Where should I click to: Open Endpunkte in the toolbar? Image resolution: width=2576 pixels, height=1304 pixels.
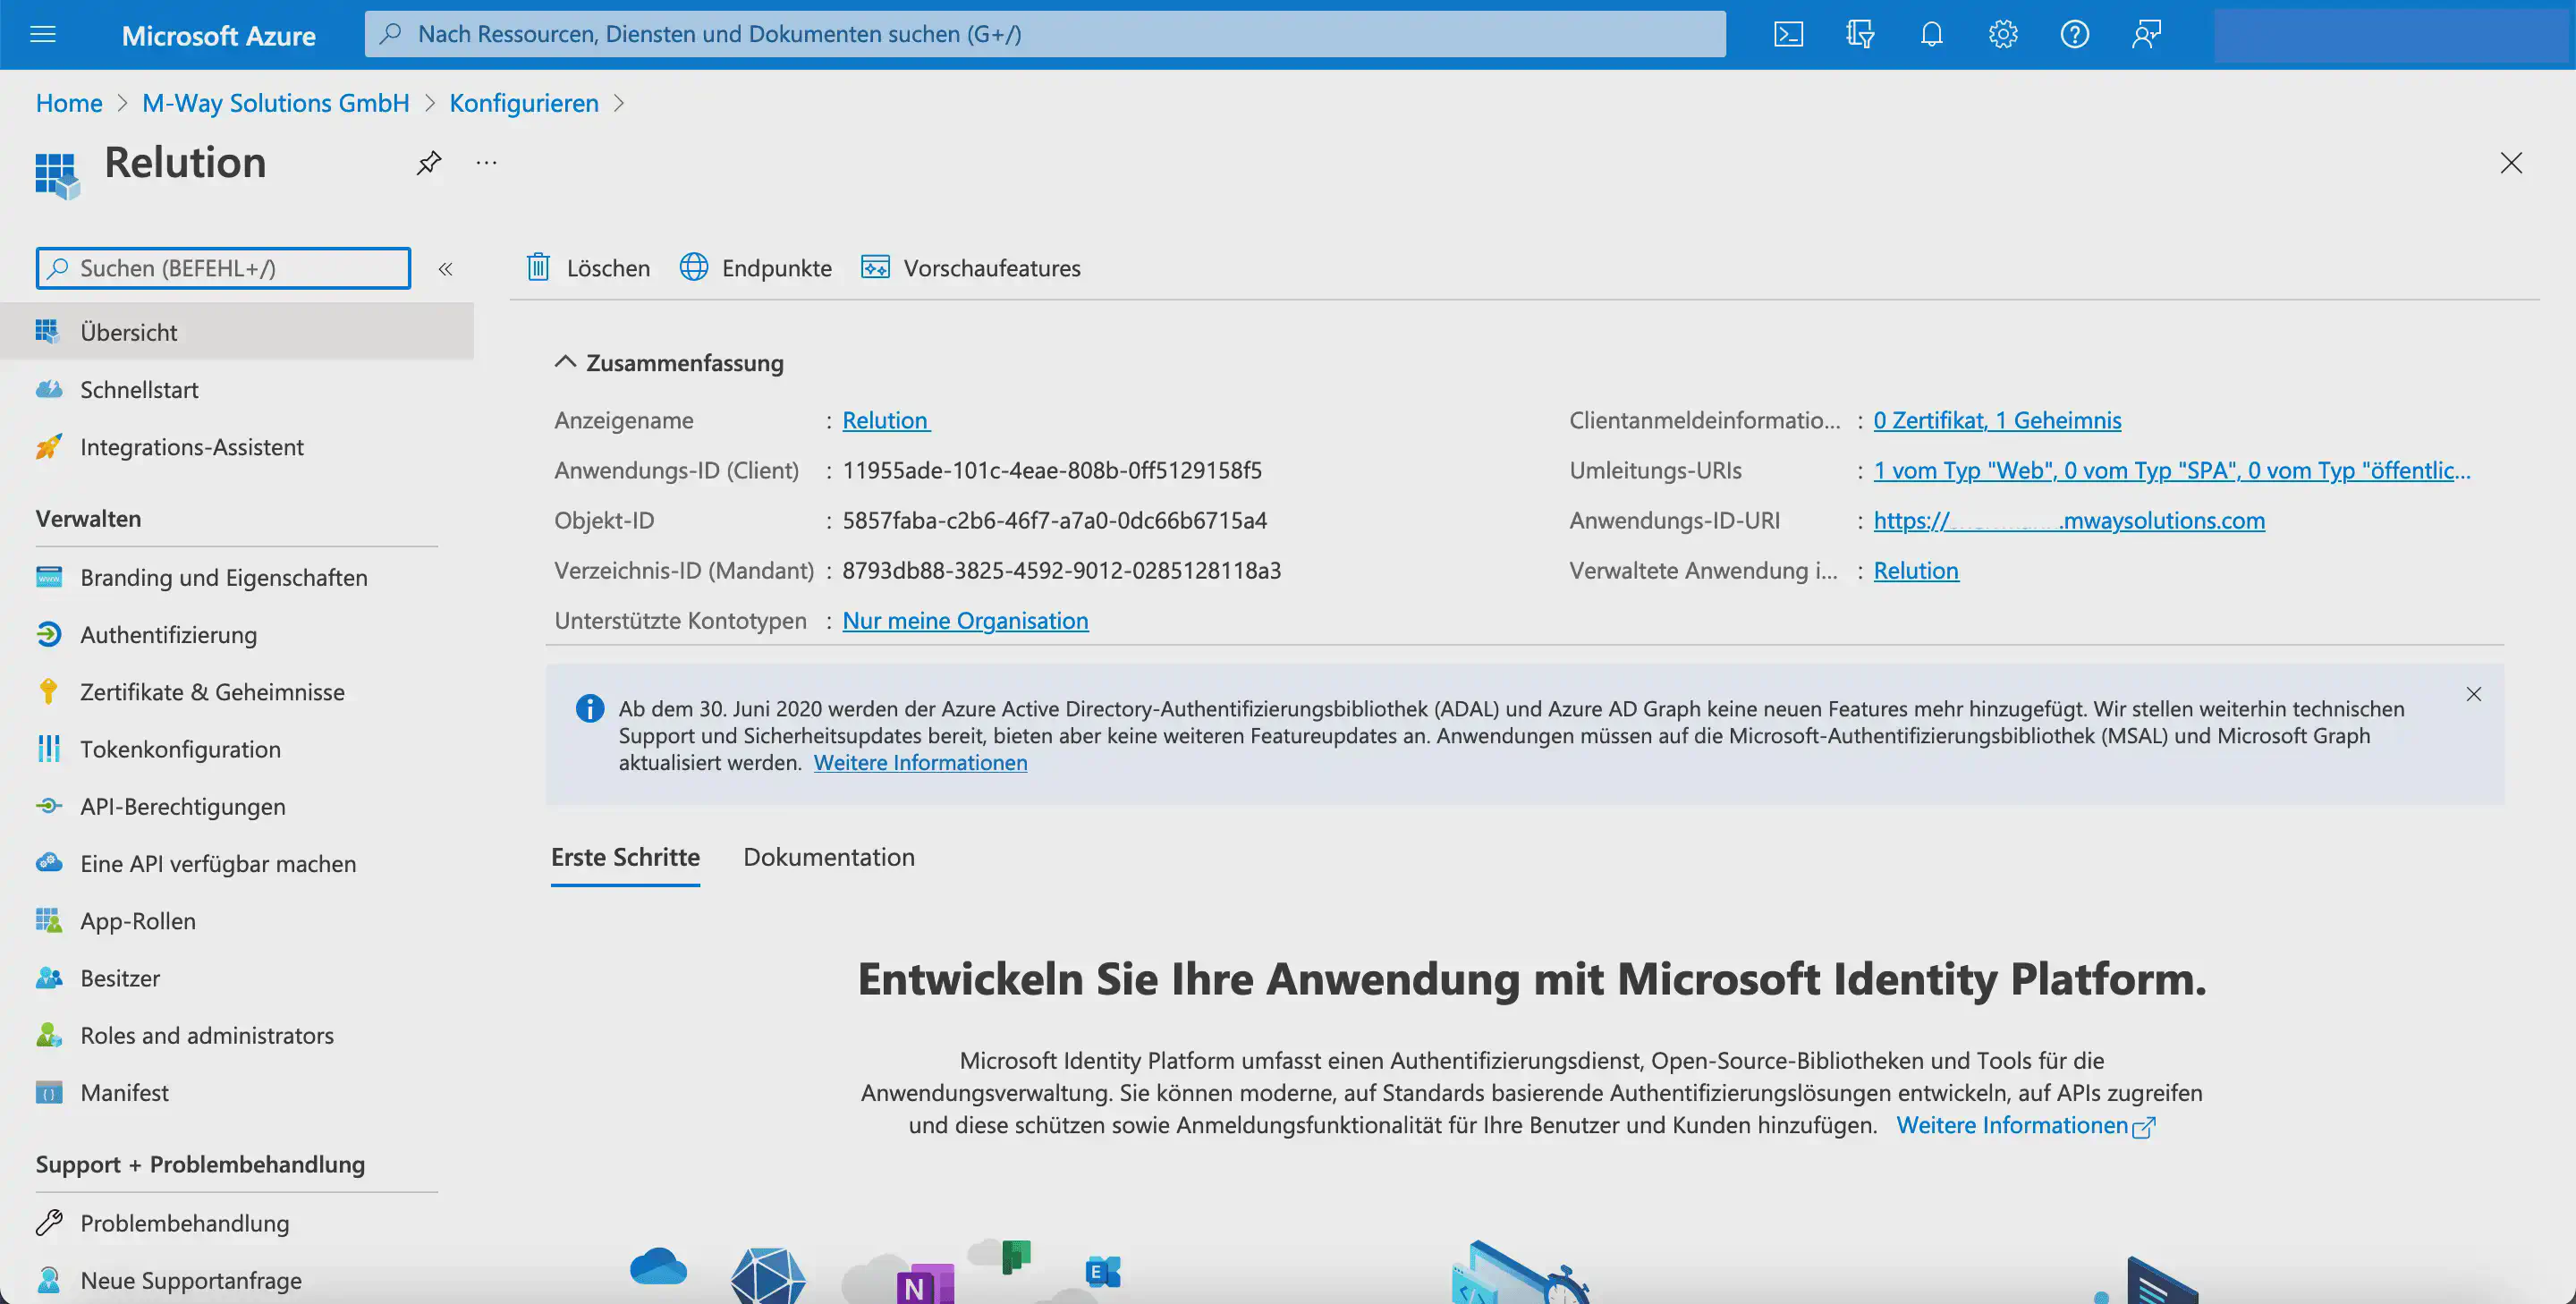[x=756, y=268]
